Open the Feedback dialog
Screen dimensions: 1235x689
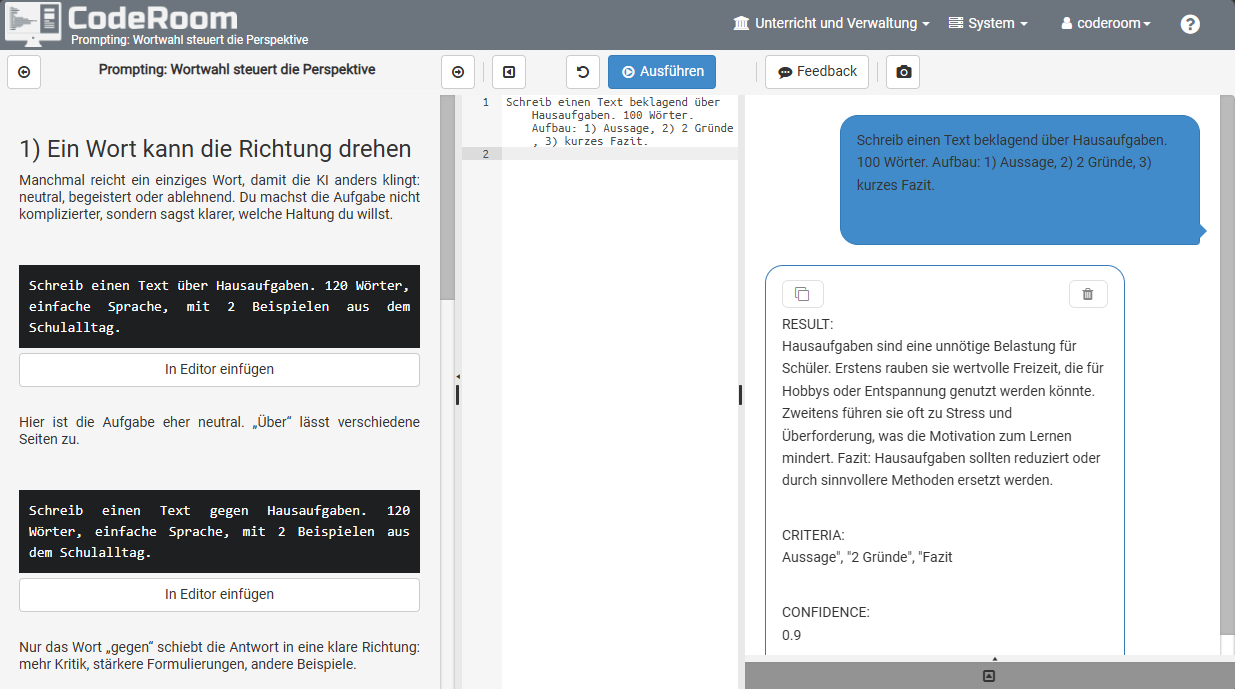pyautogui.click(x=815, y=71)
